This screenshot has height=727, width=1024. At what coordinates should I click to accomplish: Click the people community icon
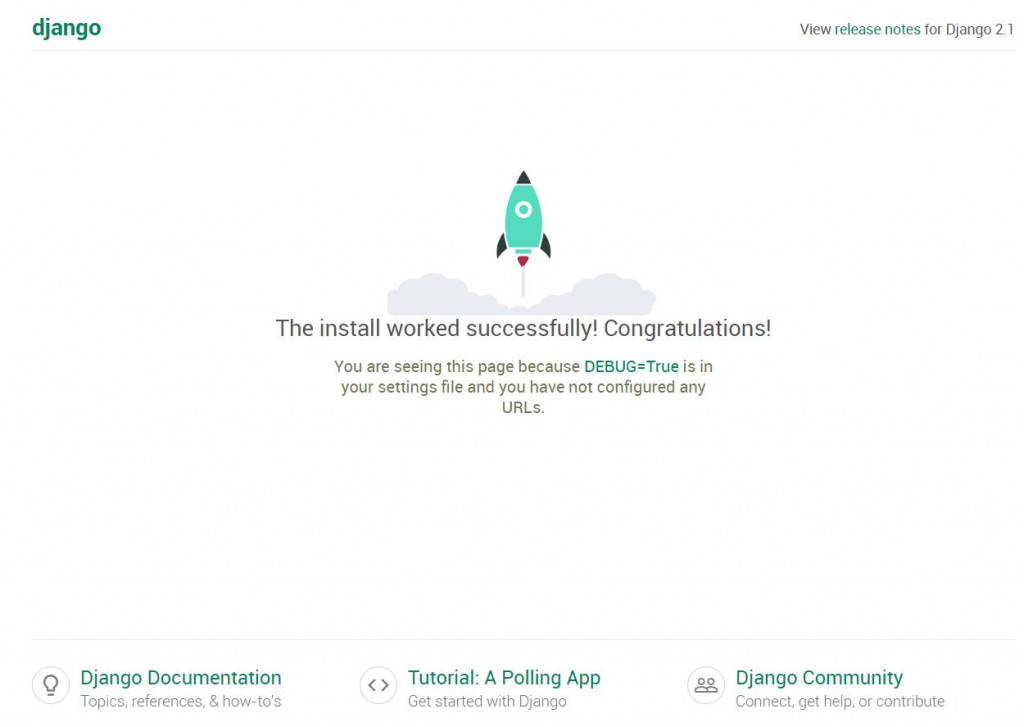coord(706,685)
